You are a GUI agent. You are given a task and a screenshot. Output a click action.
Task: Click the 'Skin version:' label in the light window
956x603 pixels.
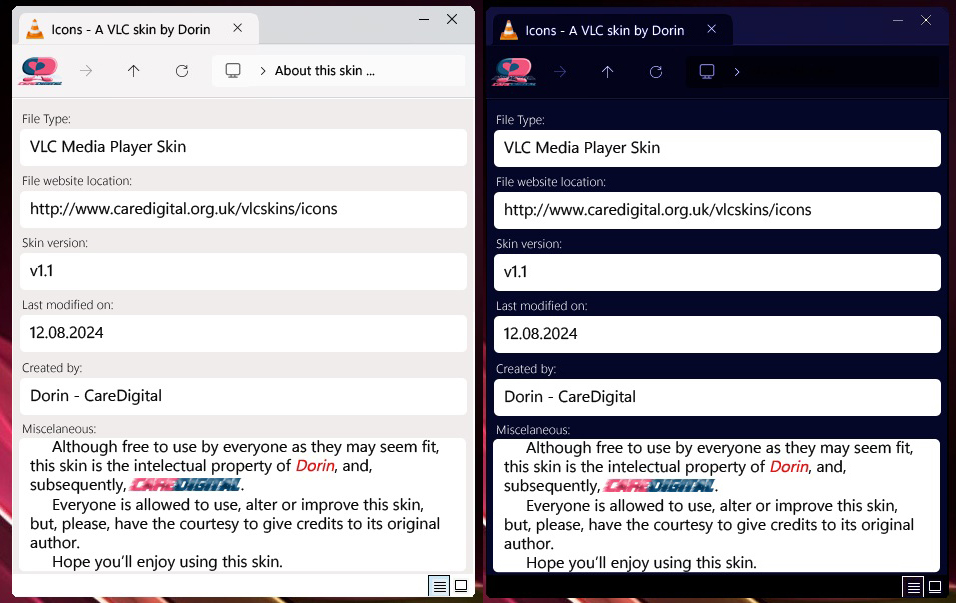[55, 243]
